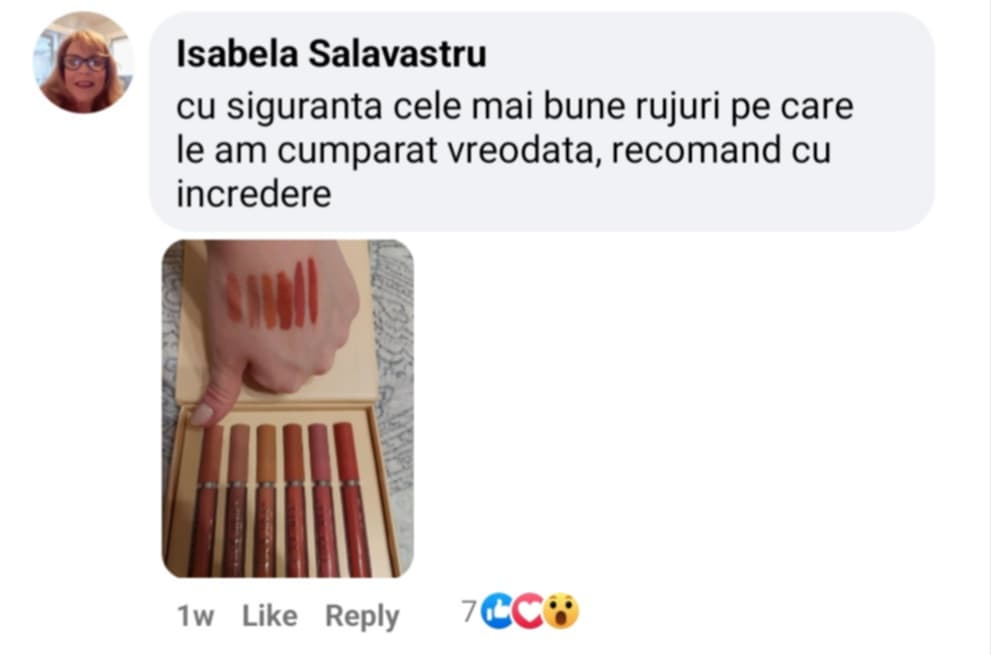Click the yellow wow emoji reaction
991x655 pixels.
pos(561,611)
